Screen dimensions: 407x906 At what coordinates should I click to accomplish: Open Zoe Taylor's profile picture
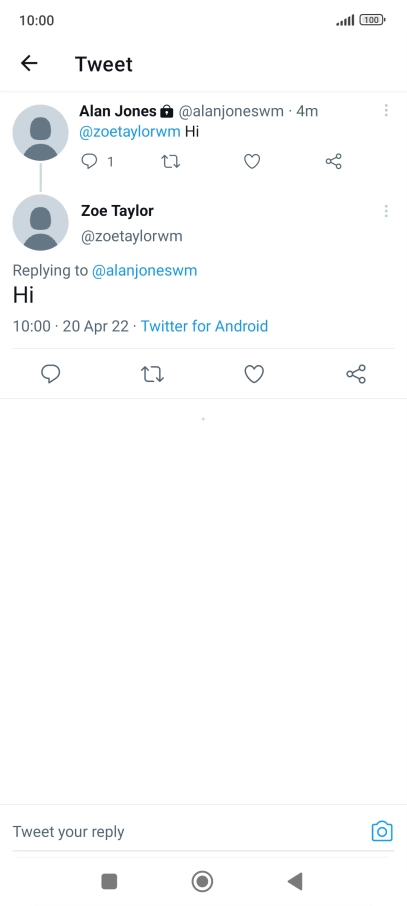[x=40, y=222]
